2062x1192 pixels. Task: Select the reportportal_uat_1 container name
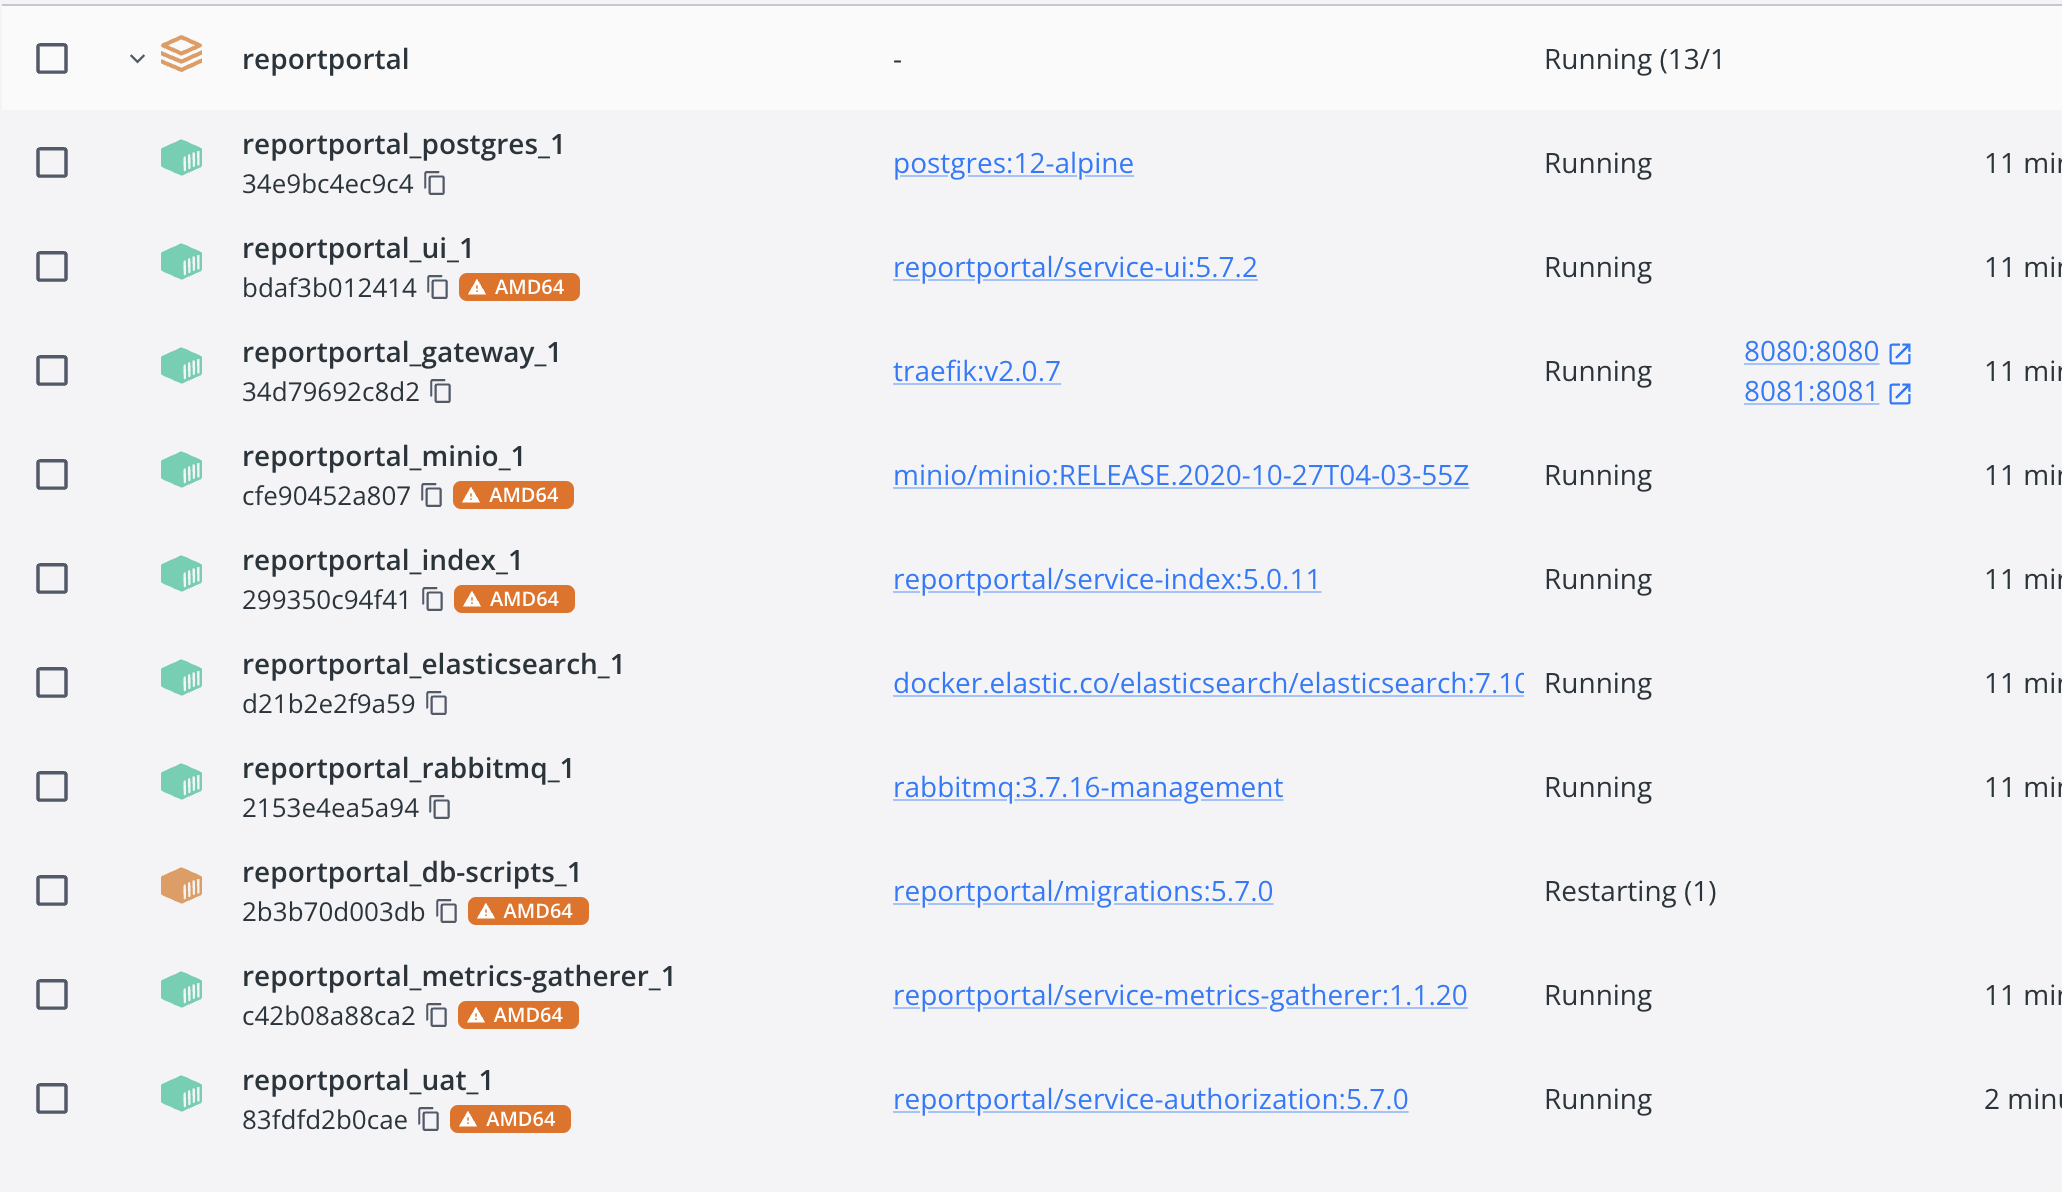pyautogui.click(x=366, y=1080)
